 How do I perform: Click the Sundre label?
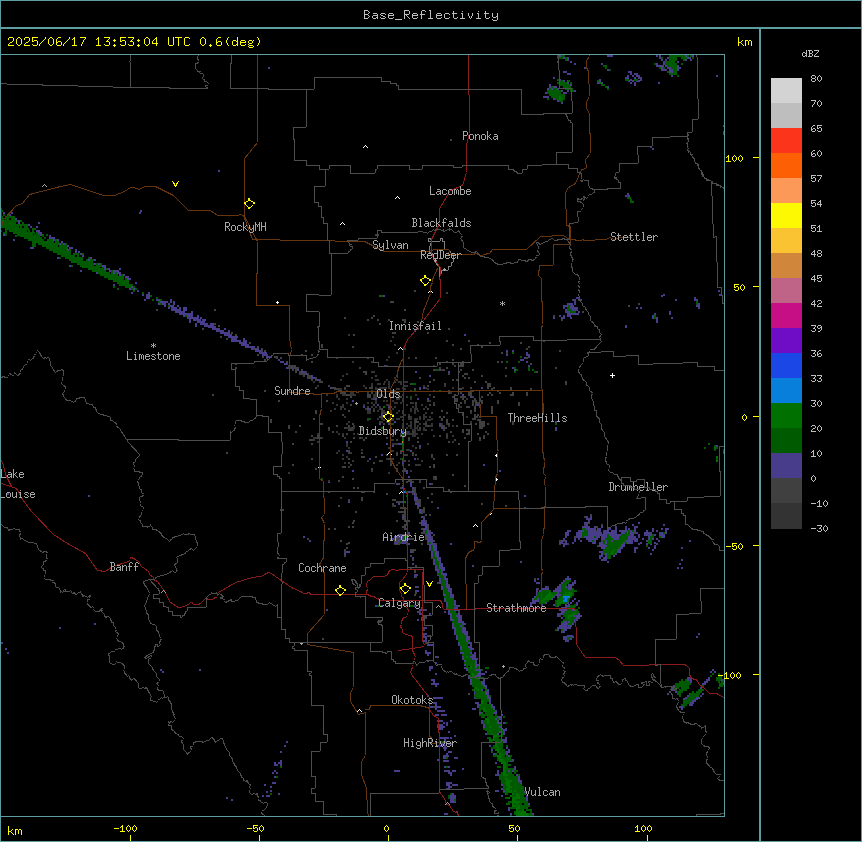[292, 391]
